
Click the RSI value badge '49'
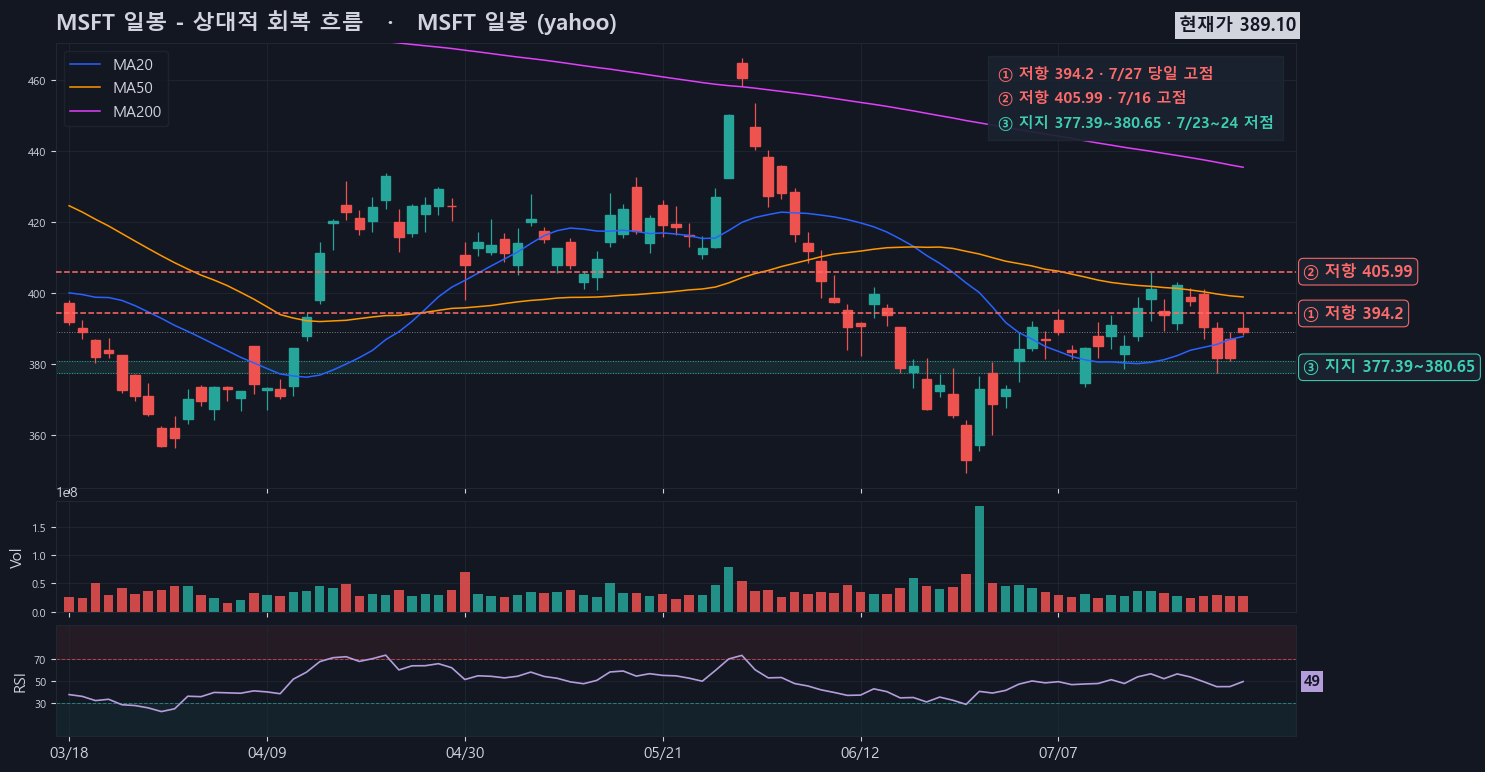(1312, 682)
